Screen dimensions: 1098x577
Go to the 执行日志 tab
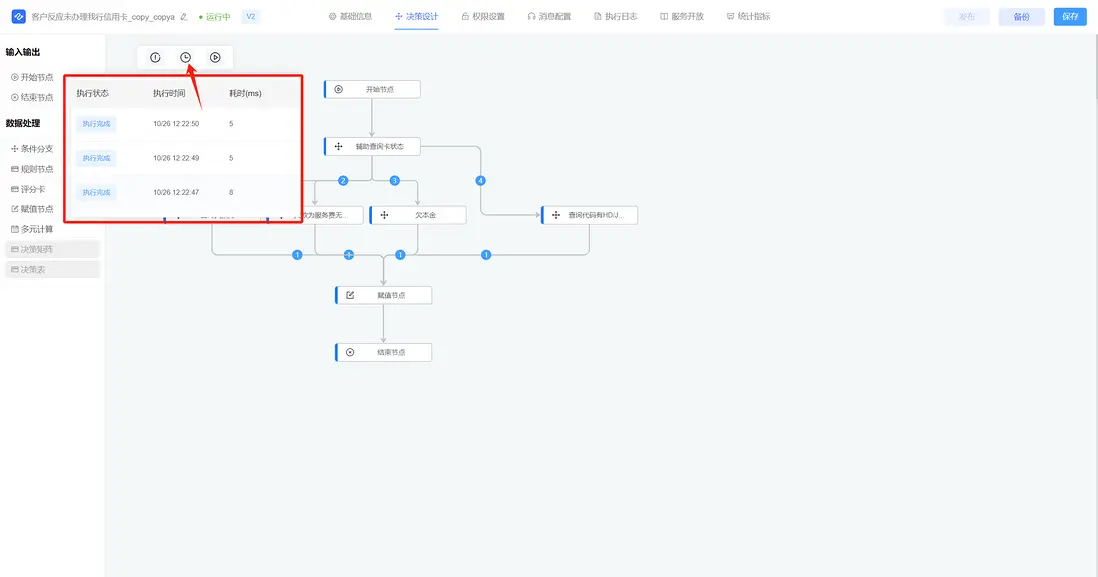615,17
